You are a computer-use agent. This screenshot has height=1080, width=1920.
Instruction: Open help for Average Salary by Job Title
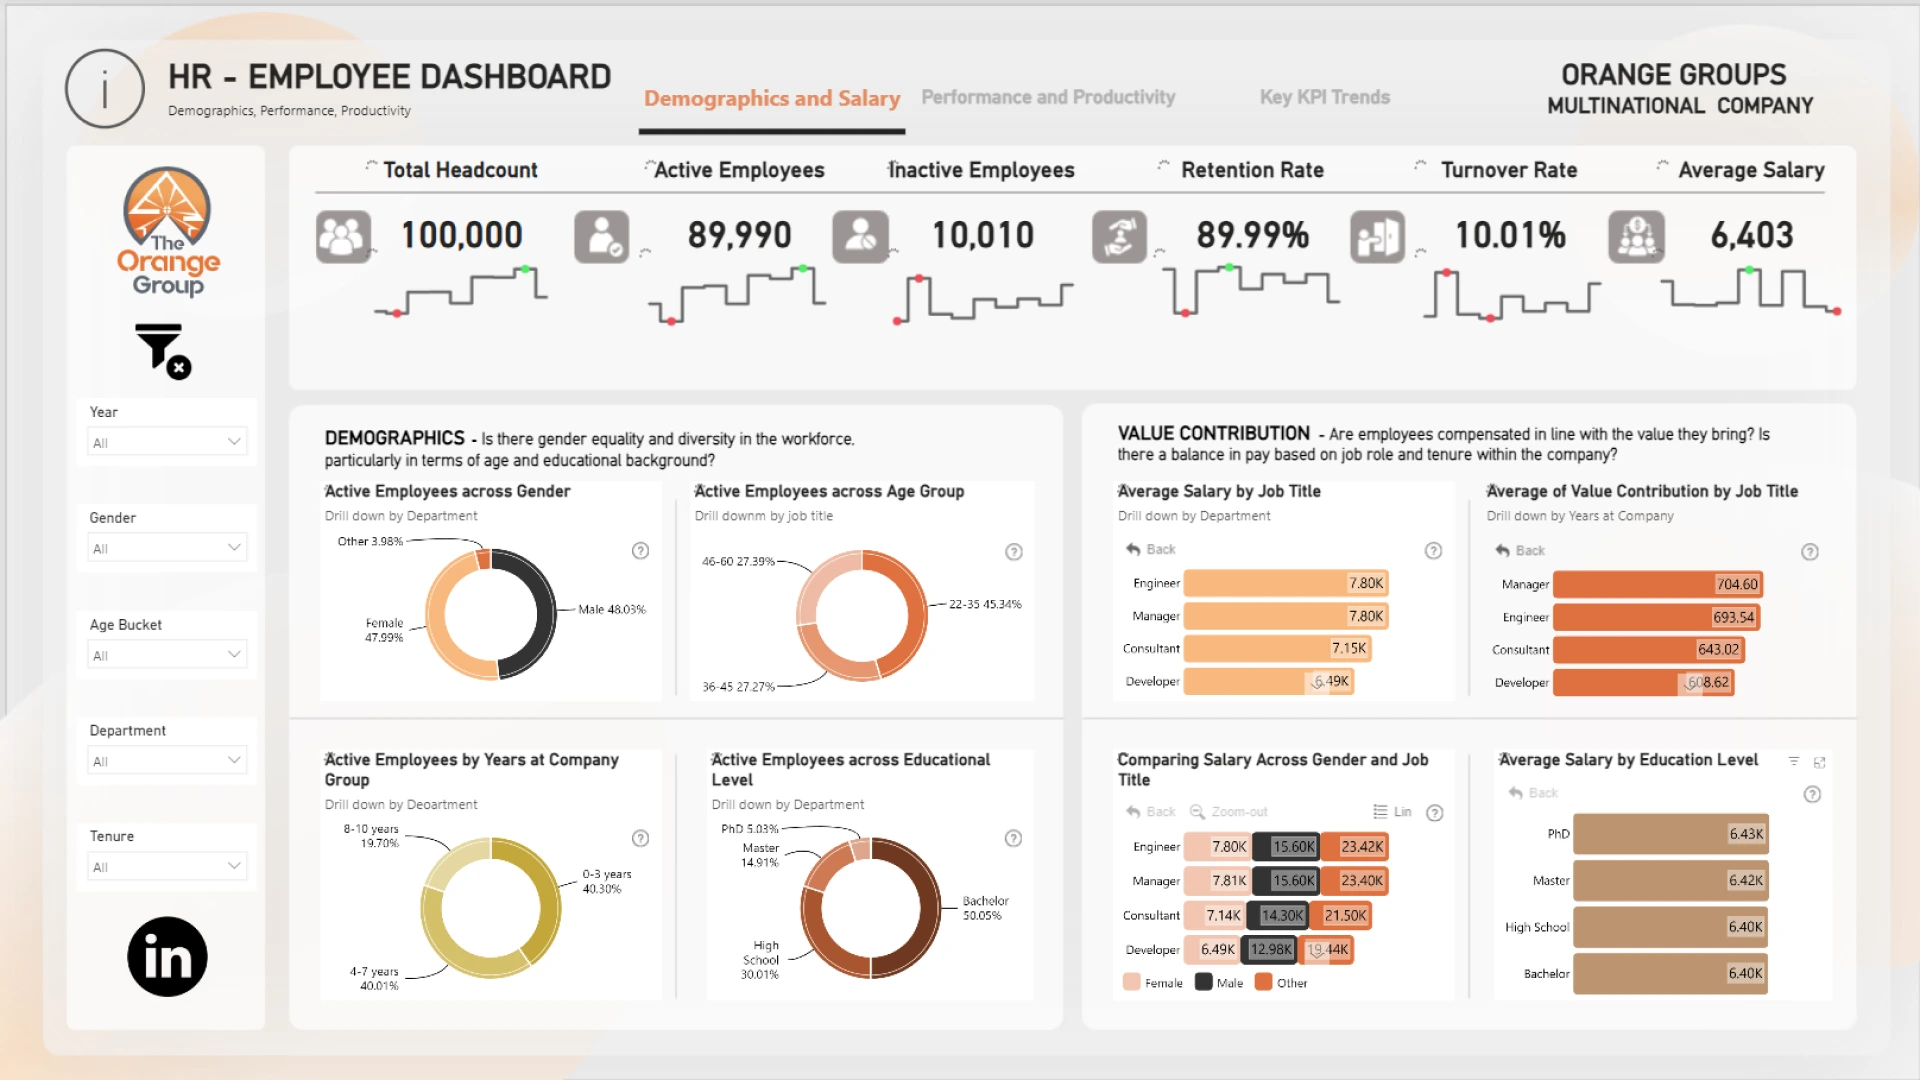[1433, 551]
